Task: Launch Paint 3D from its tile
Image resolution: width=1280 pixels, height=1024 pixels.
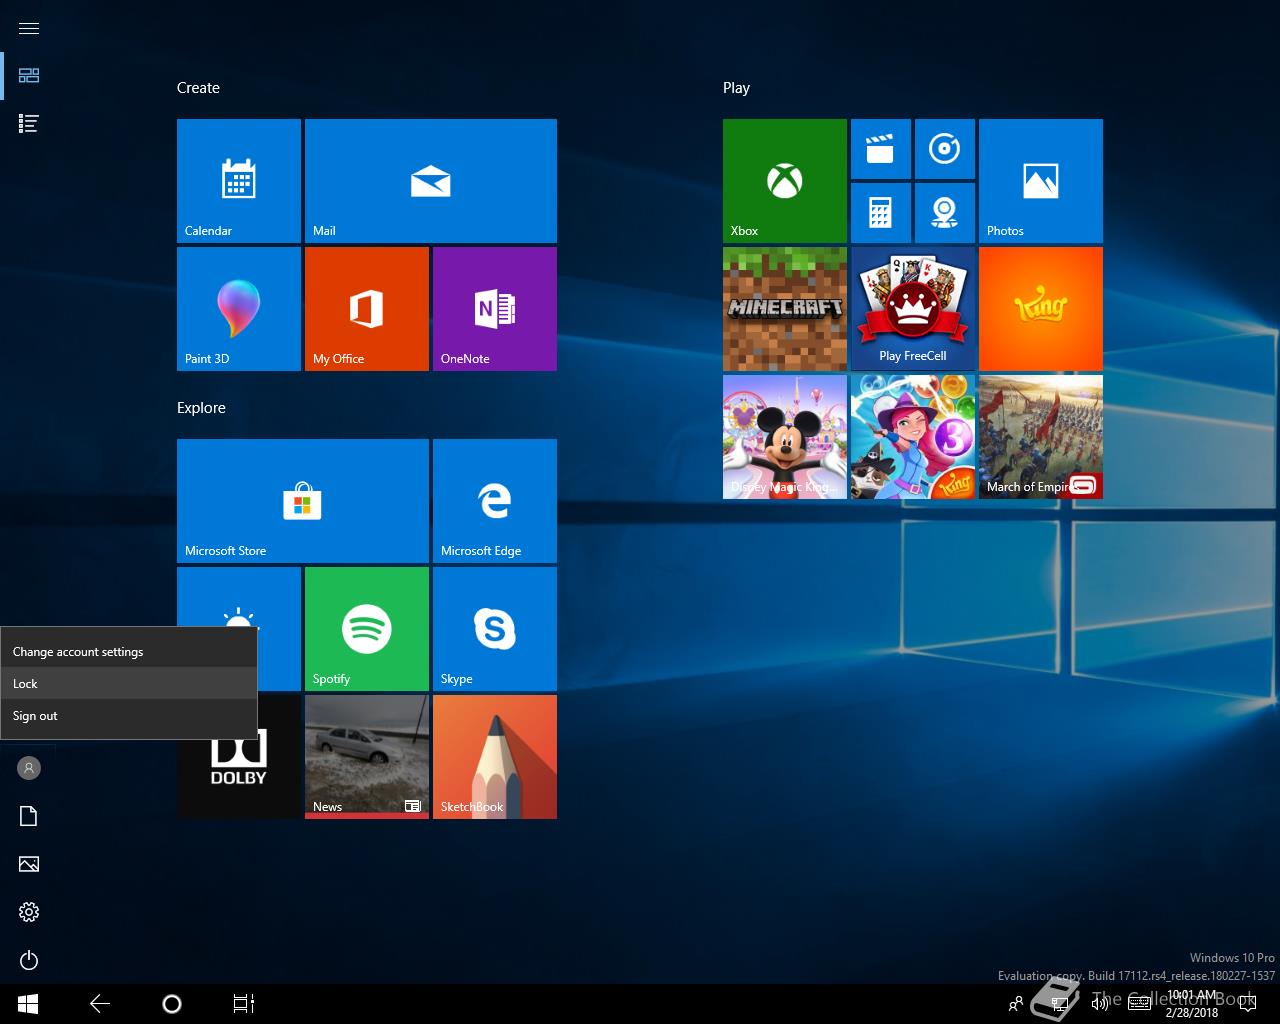Action: click(239, 309)
